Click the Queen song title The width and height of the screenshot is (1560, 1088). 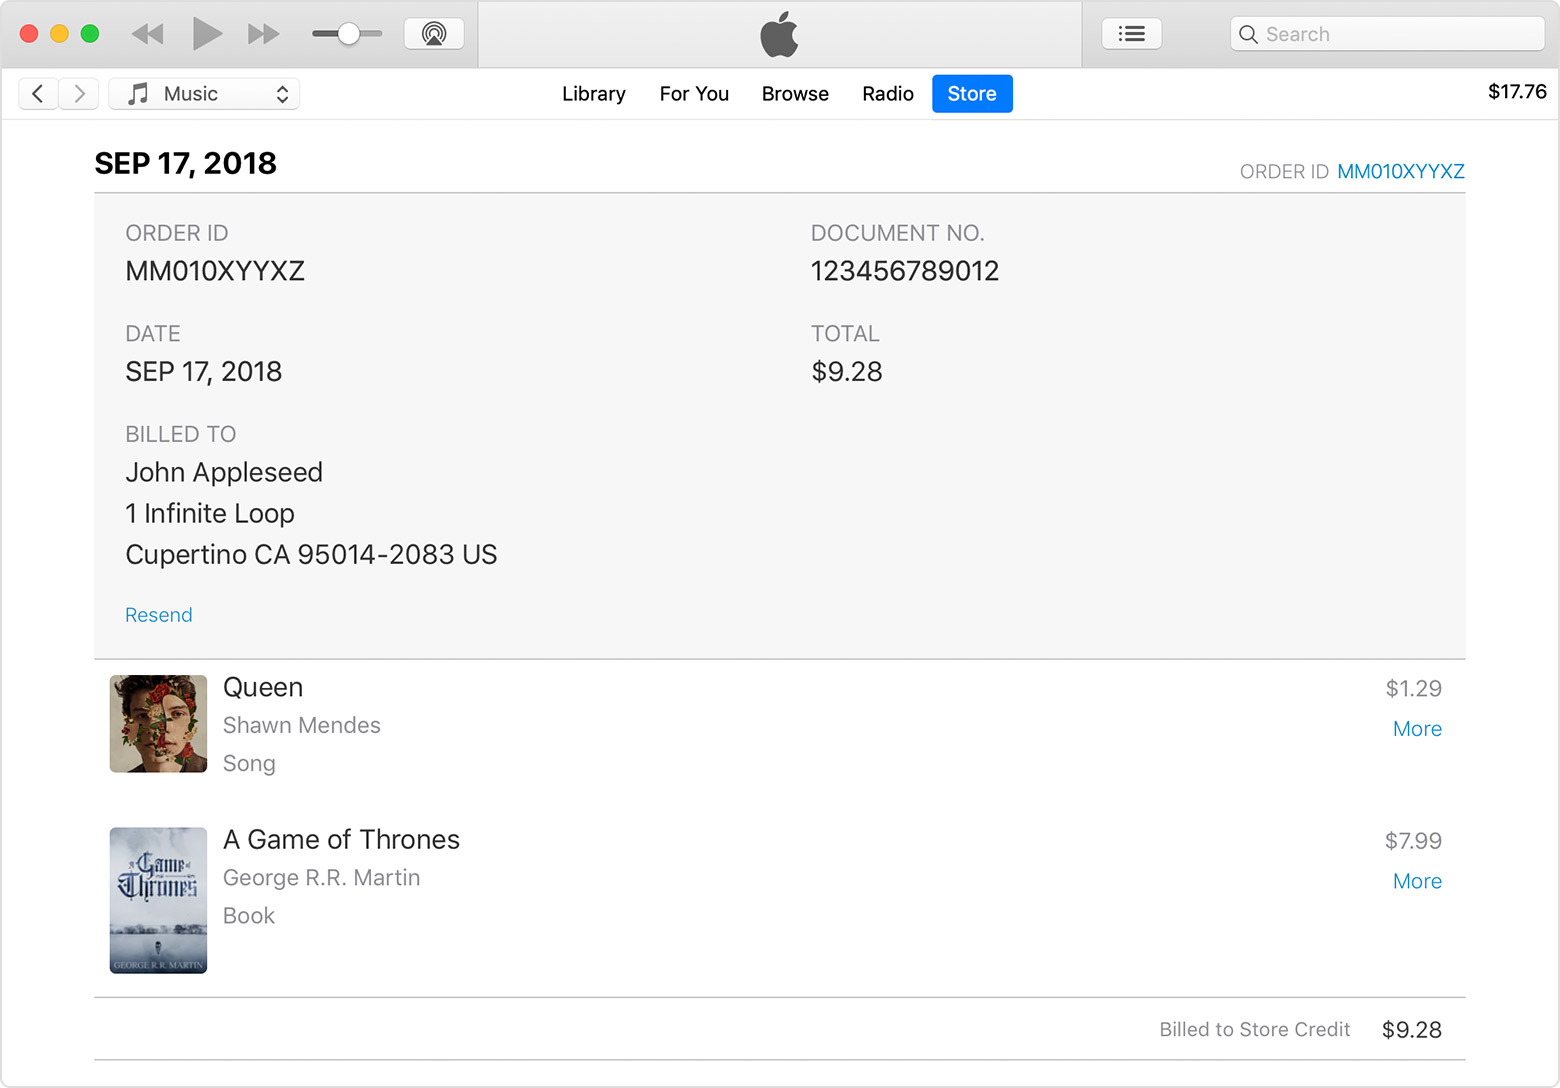click(x=263, y=688)
